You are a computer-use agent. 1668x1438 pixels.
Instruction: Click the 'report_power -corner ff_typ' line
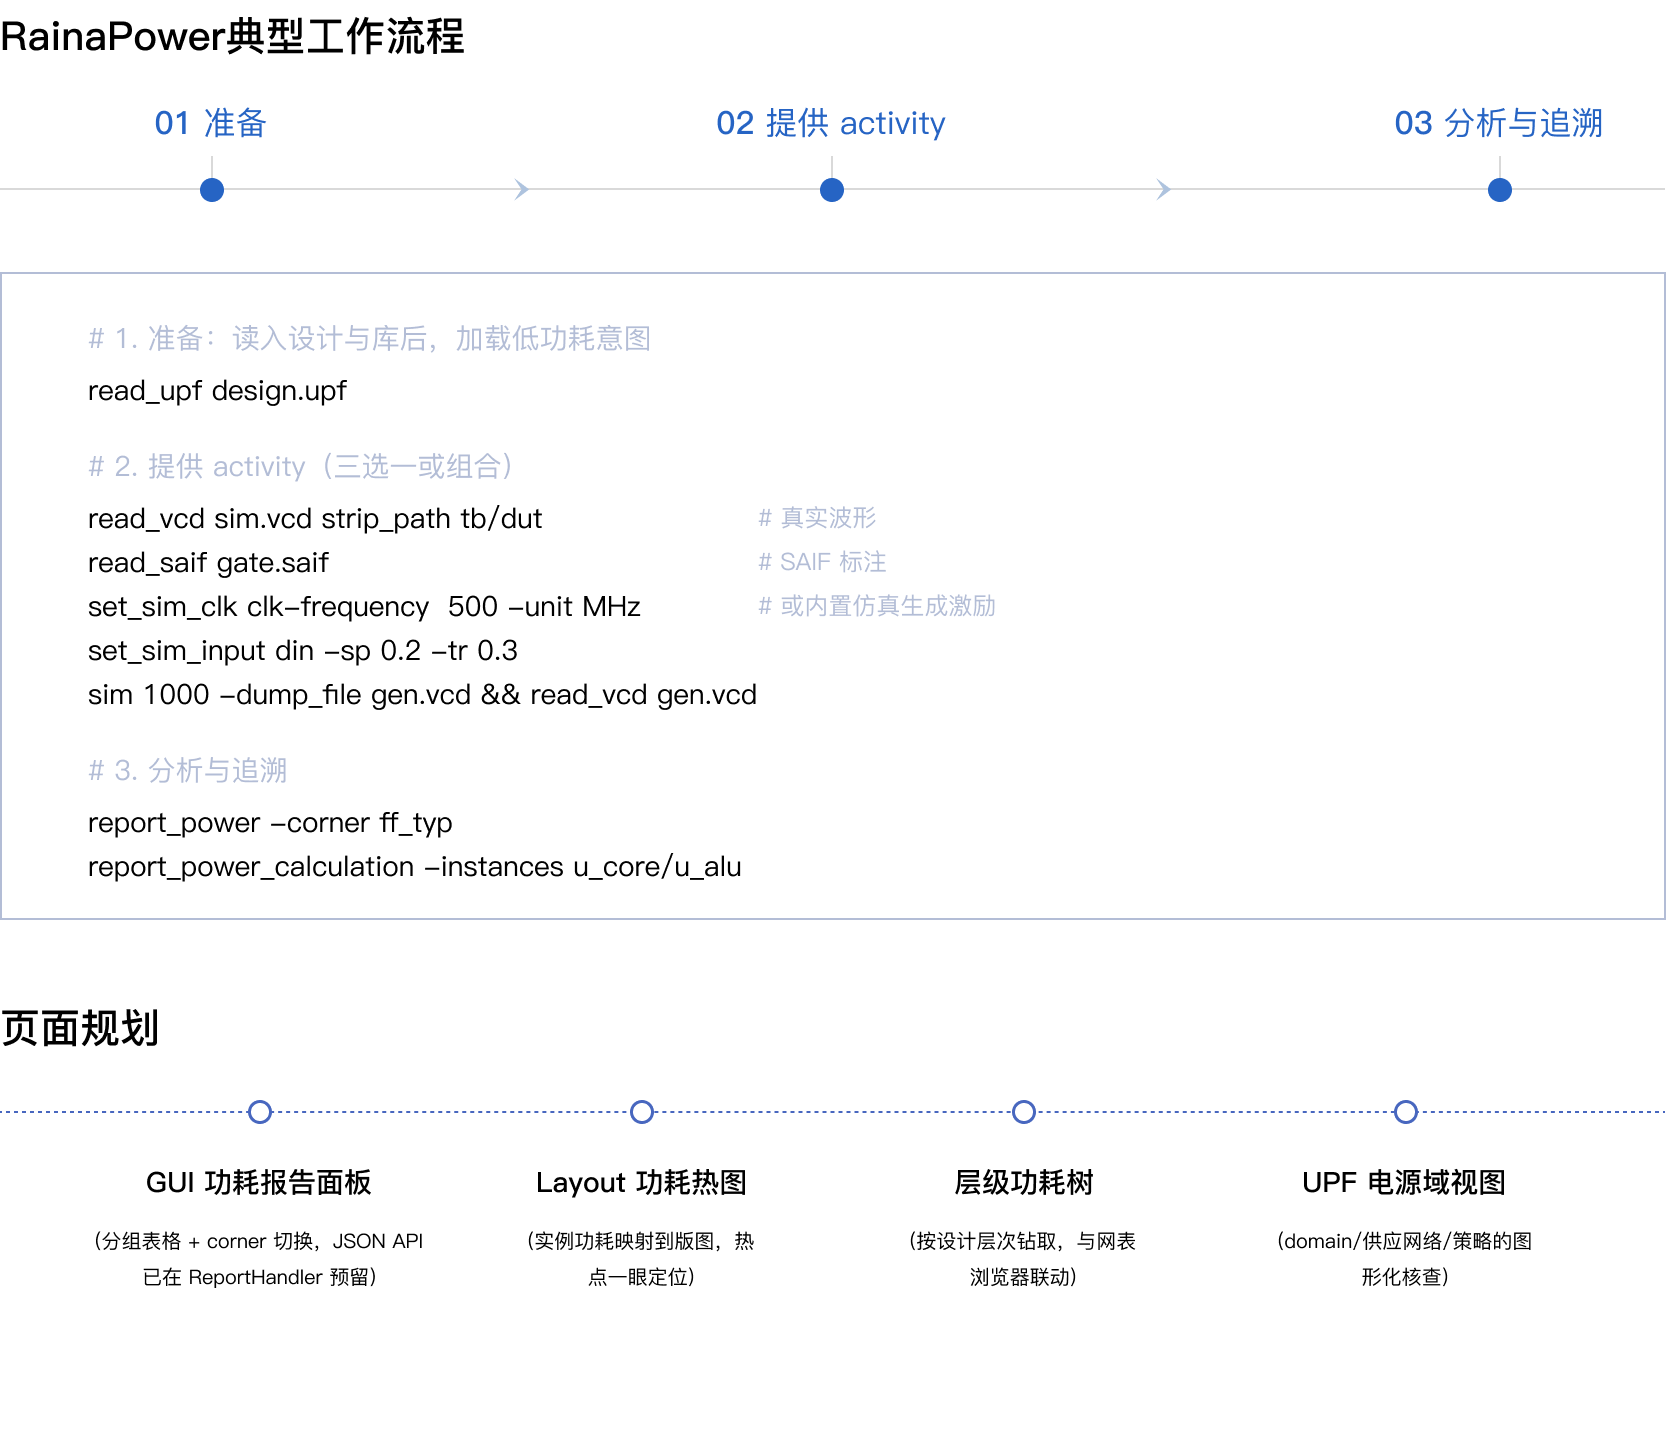[x=270, y=823]
